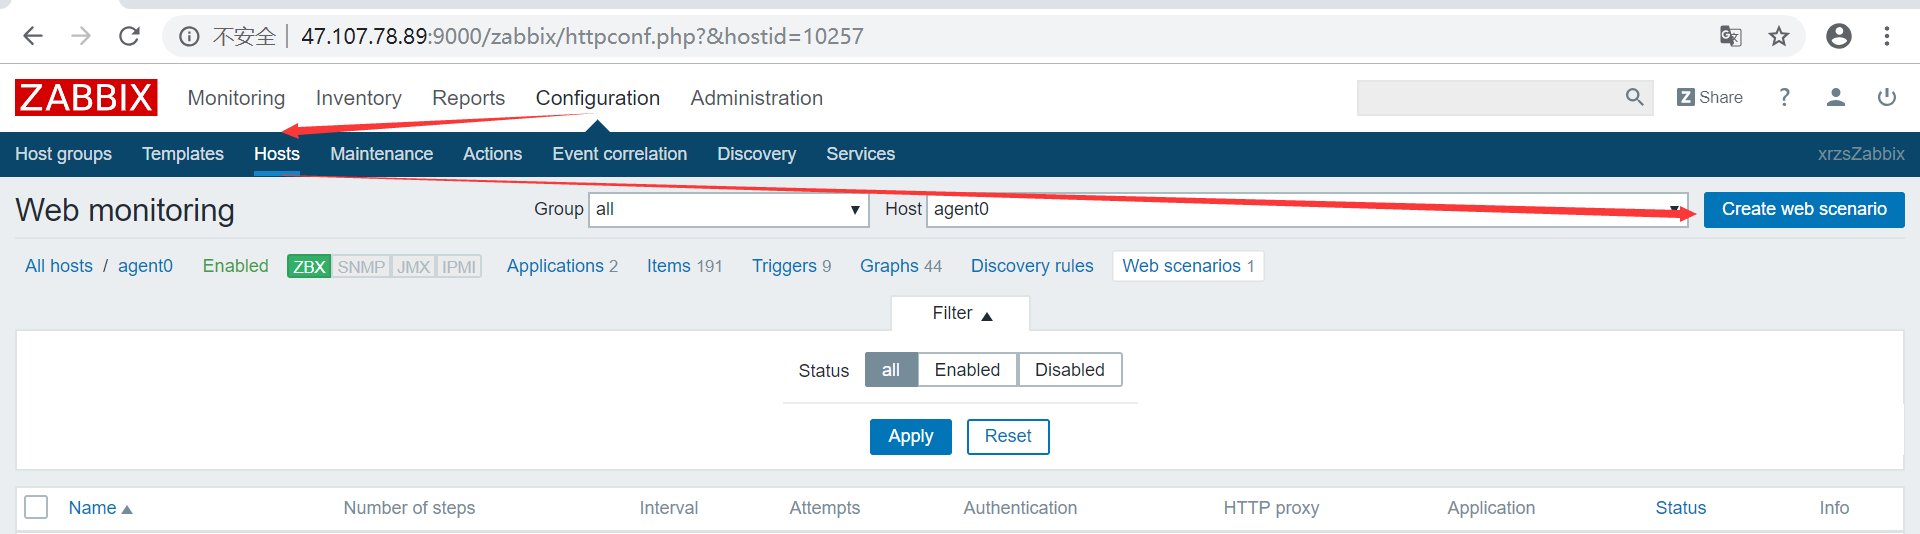
Task: Sort by the Status column
Action: [x=1680, y=508]
